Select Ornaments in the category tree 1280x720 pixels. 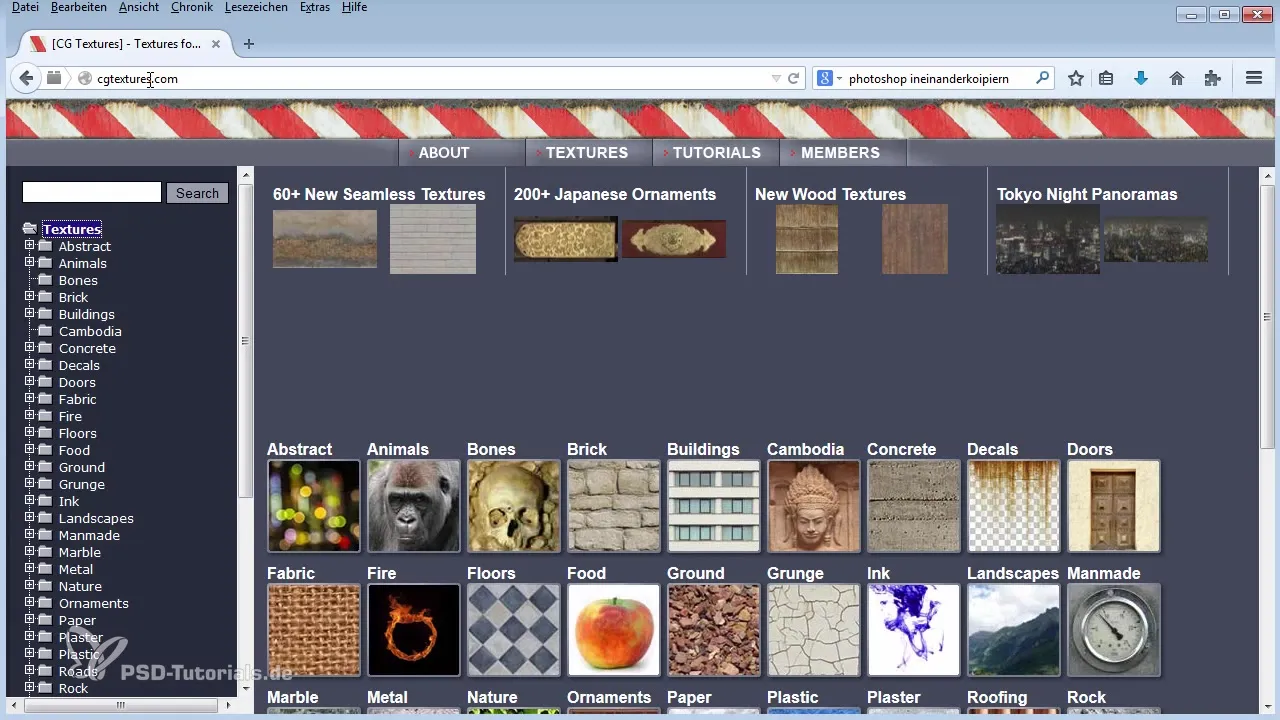click(x=94, y=603)
